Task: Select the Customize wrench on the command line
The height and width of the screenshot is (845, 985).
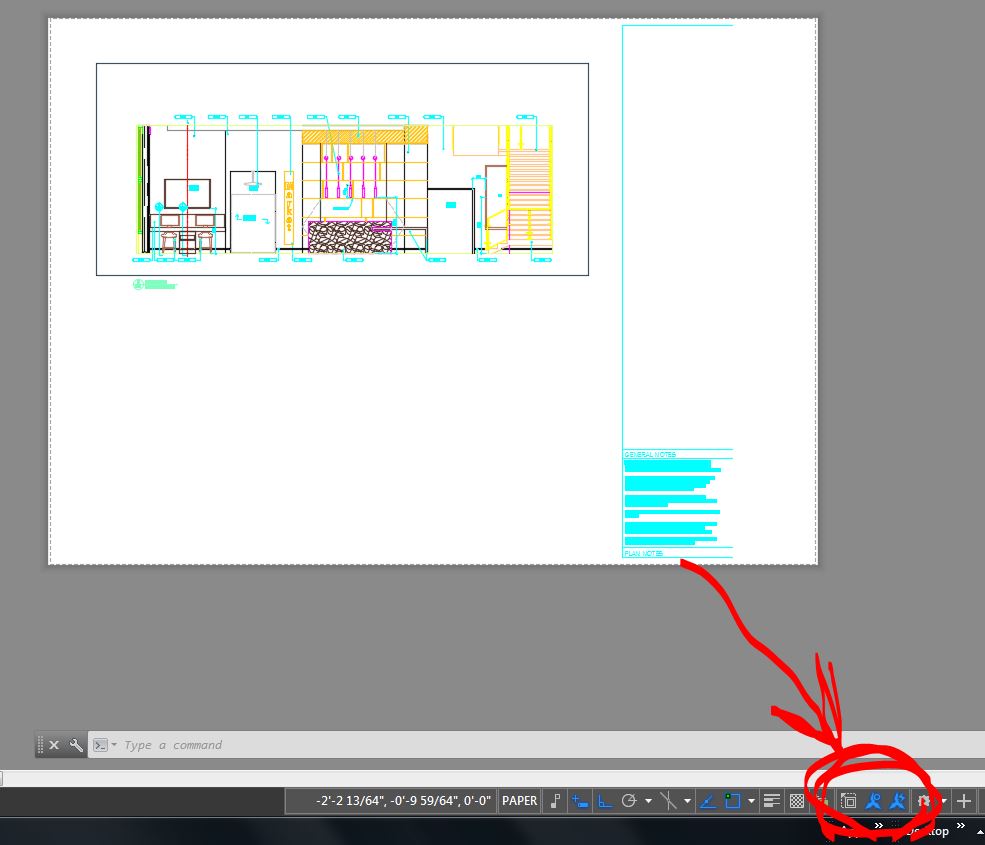Action: (x=77, y=745)
